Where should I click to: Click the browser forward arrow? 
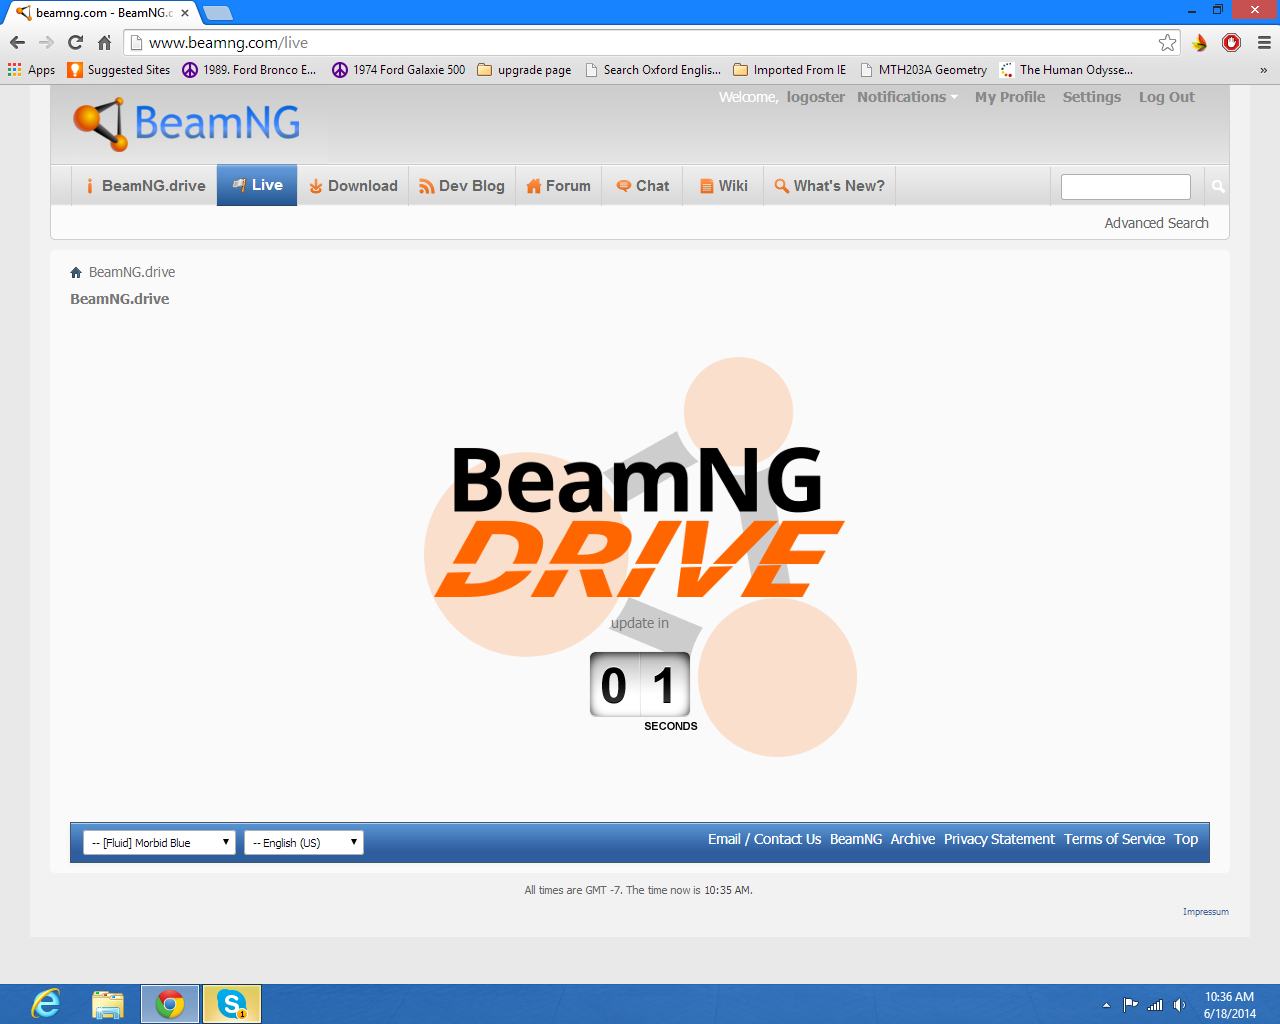pos(46,42)
